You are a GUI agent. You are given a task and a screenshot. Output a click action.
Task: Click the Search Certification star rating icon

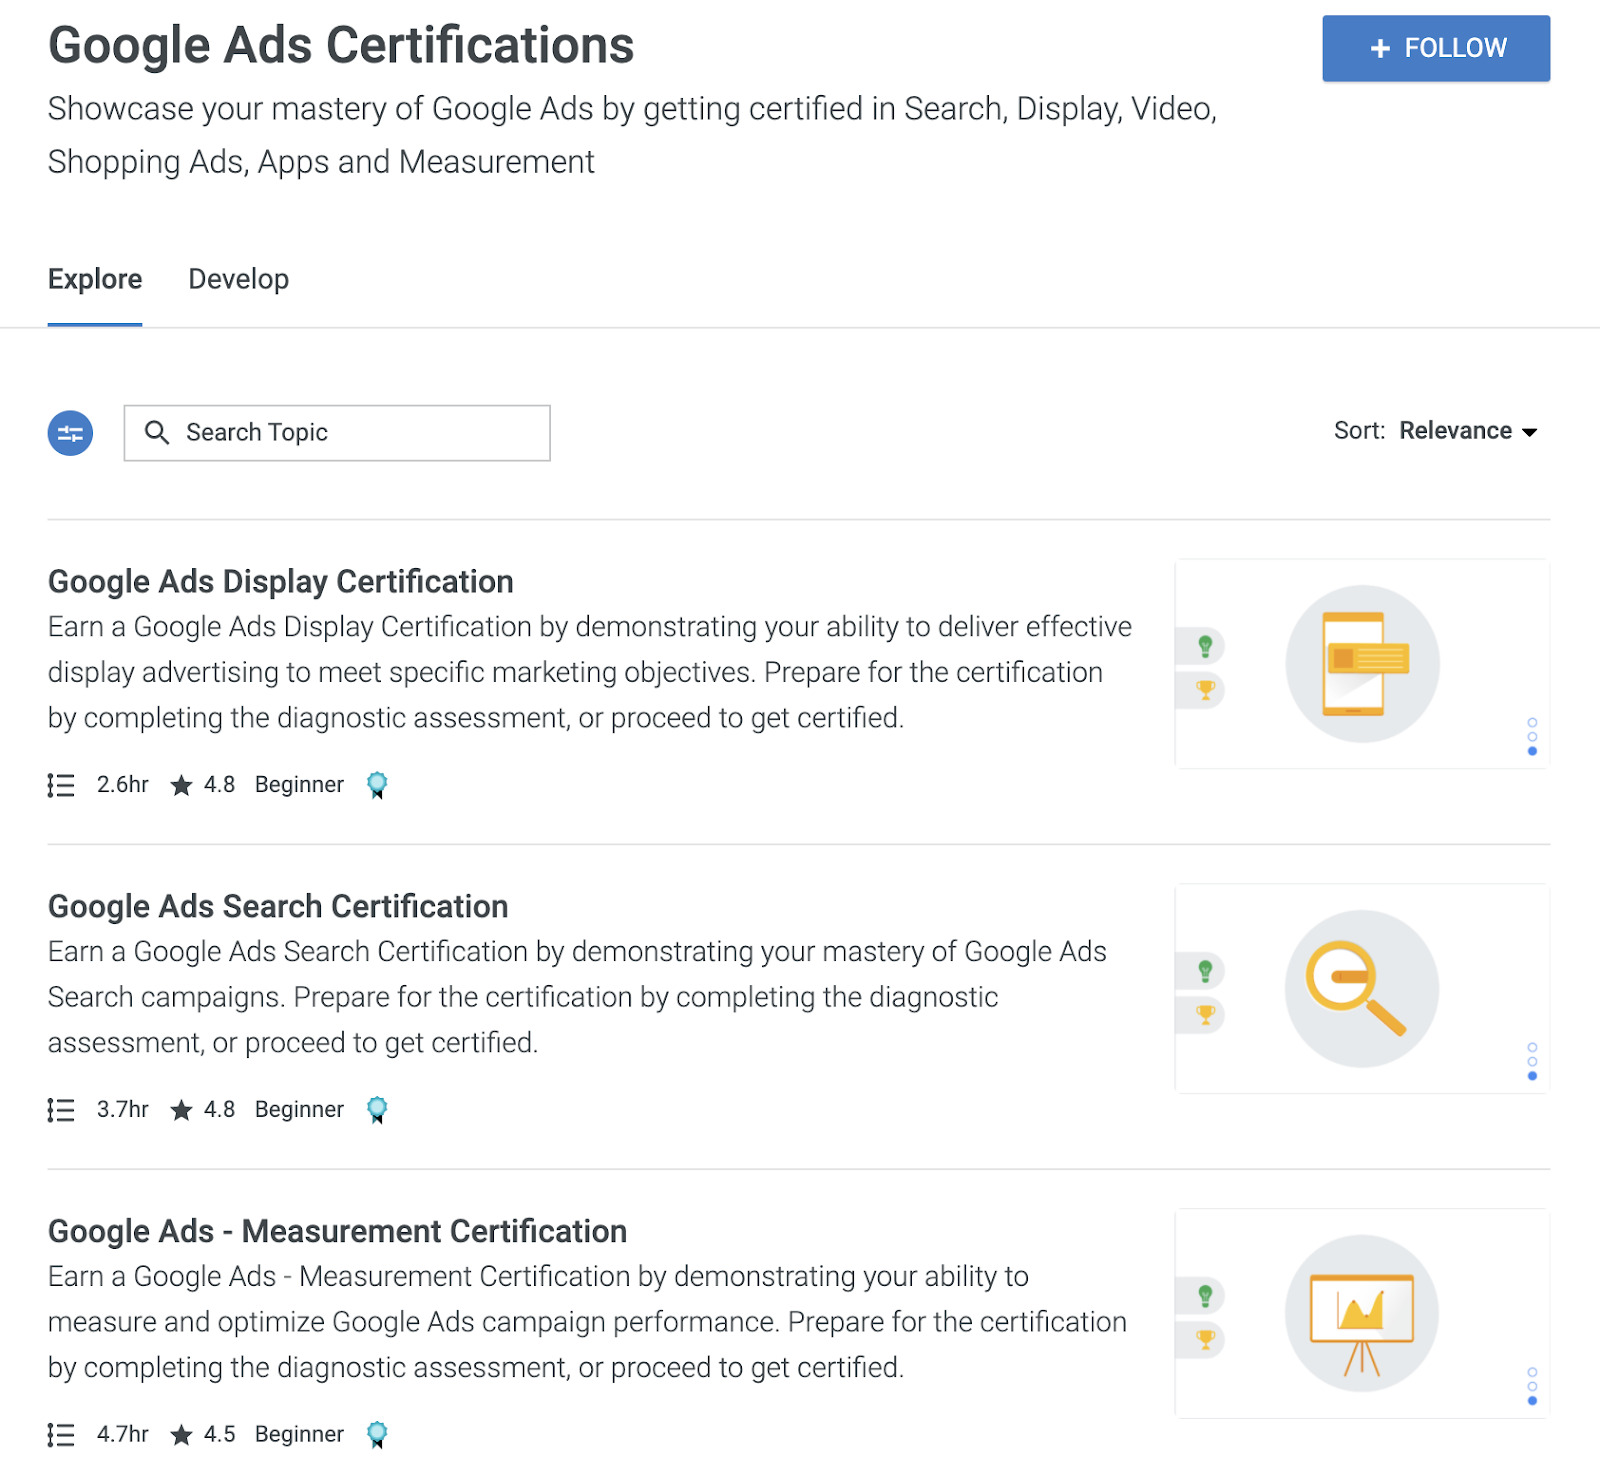pyautogui.click(x=181, y=1110)
